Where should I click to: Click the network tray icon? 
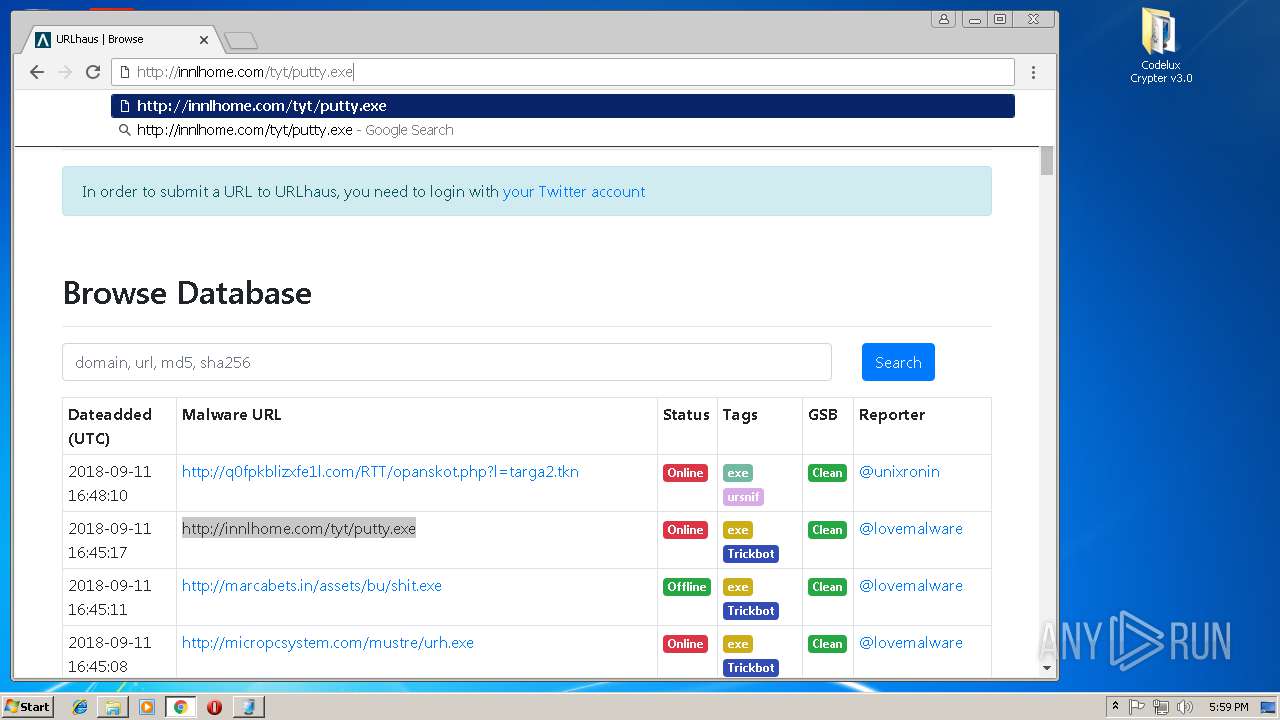(1161, 707)
